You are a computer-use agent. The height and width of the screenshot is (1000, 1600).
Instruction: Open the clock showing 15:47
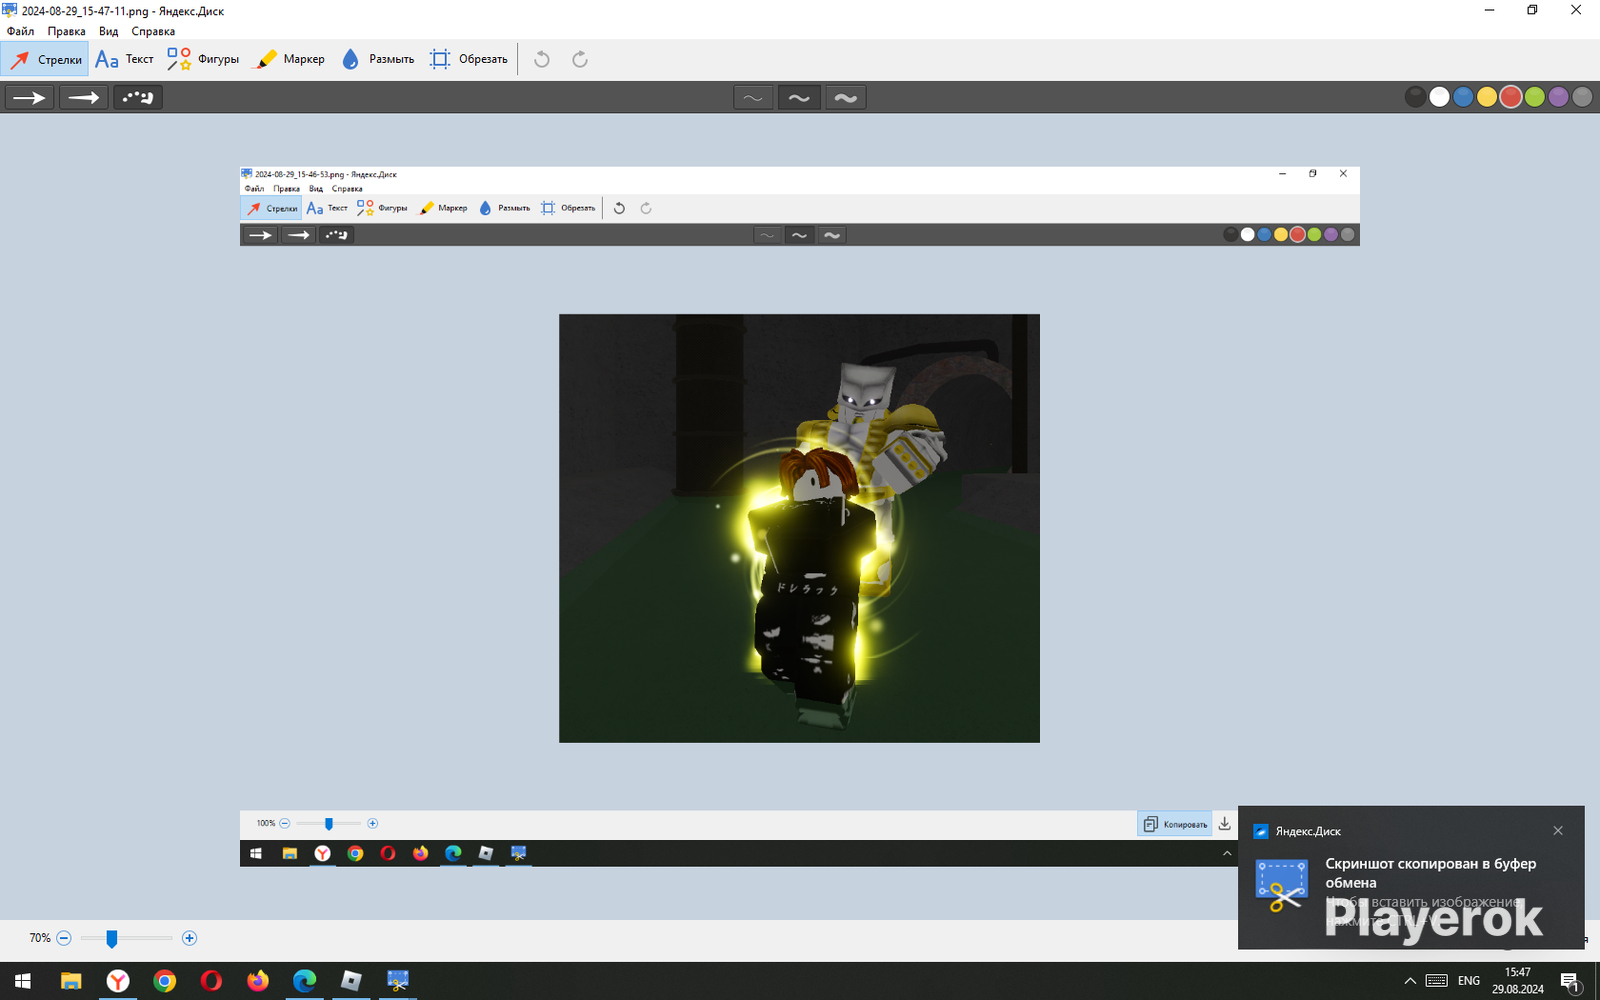pos(1518,981)
